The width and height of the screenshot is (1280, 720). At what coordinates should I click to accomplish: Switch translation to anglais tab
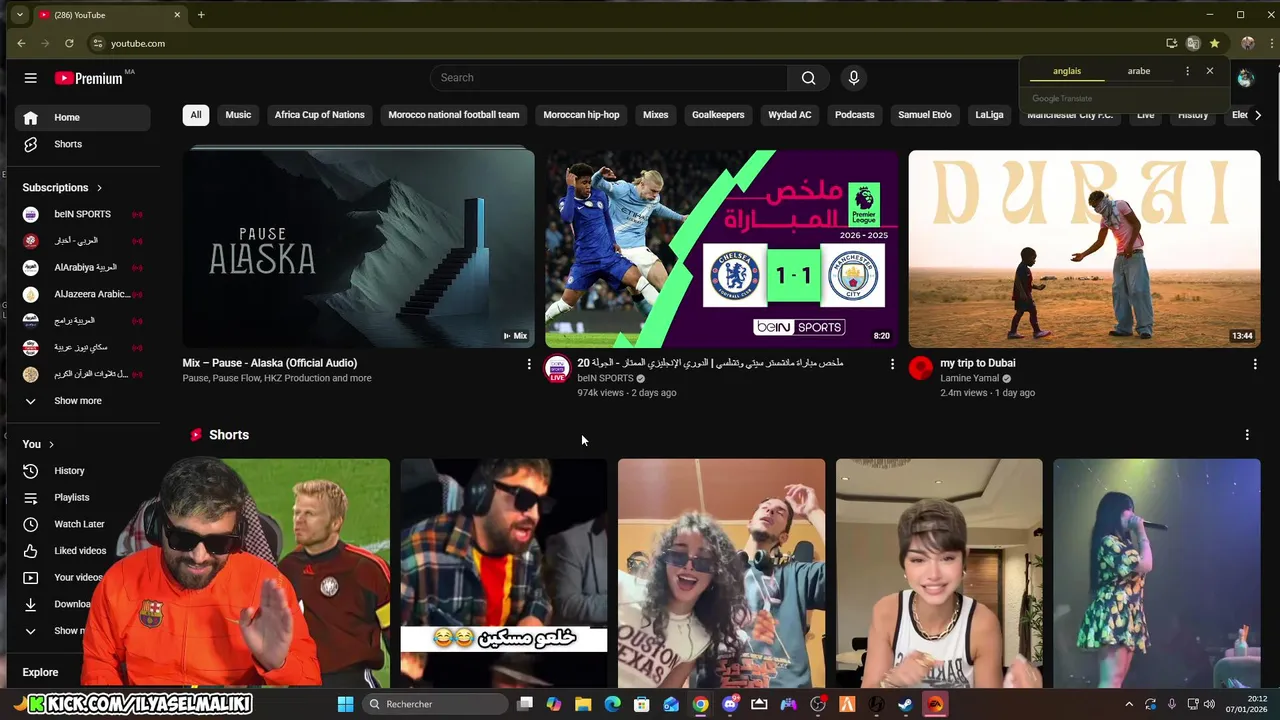1067,71
